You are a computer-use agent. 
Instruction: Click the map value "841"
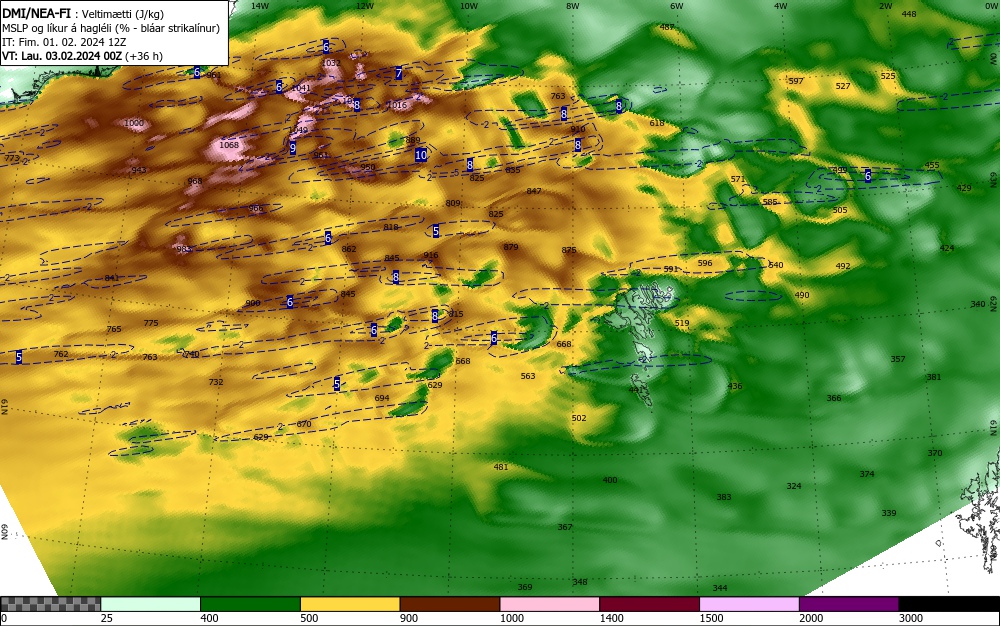112,278
